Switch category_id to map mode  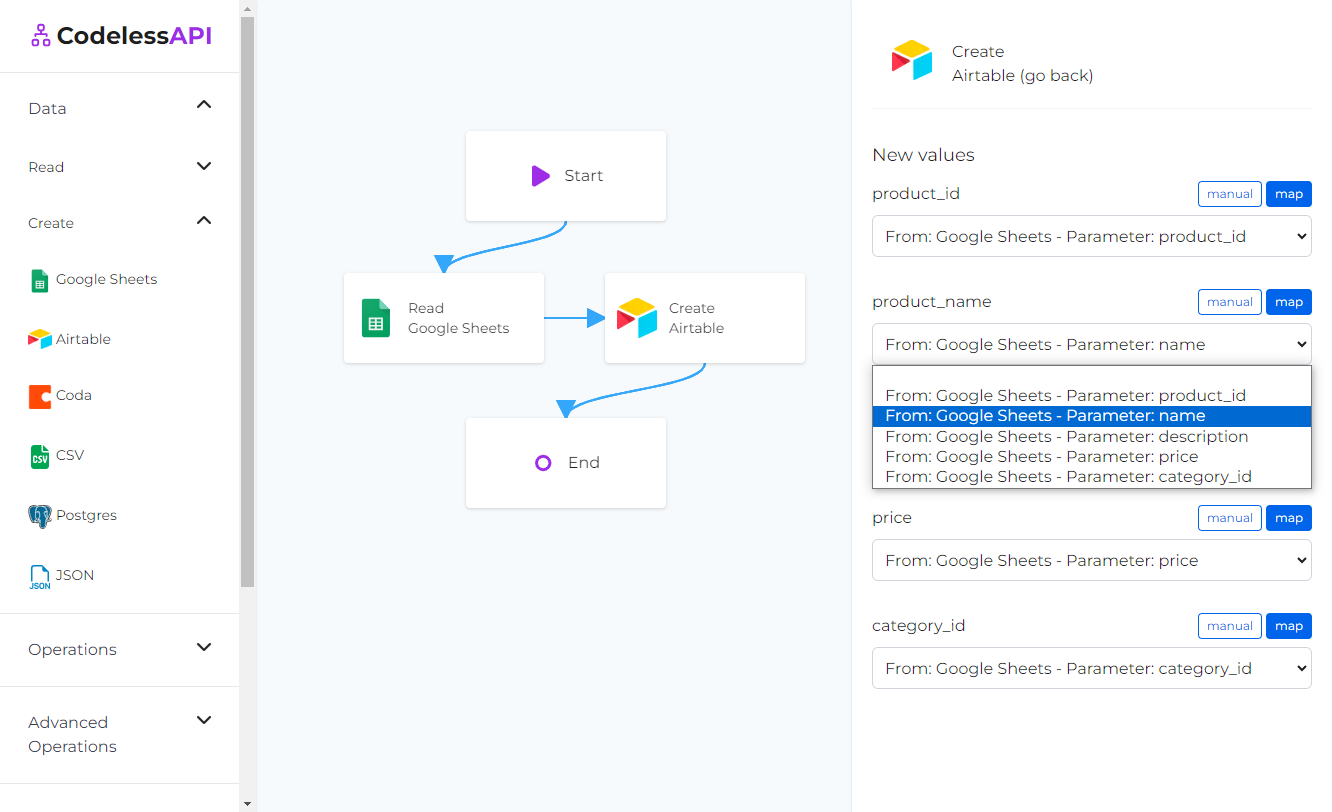click(1289, 626)
